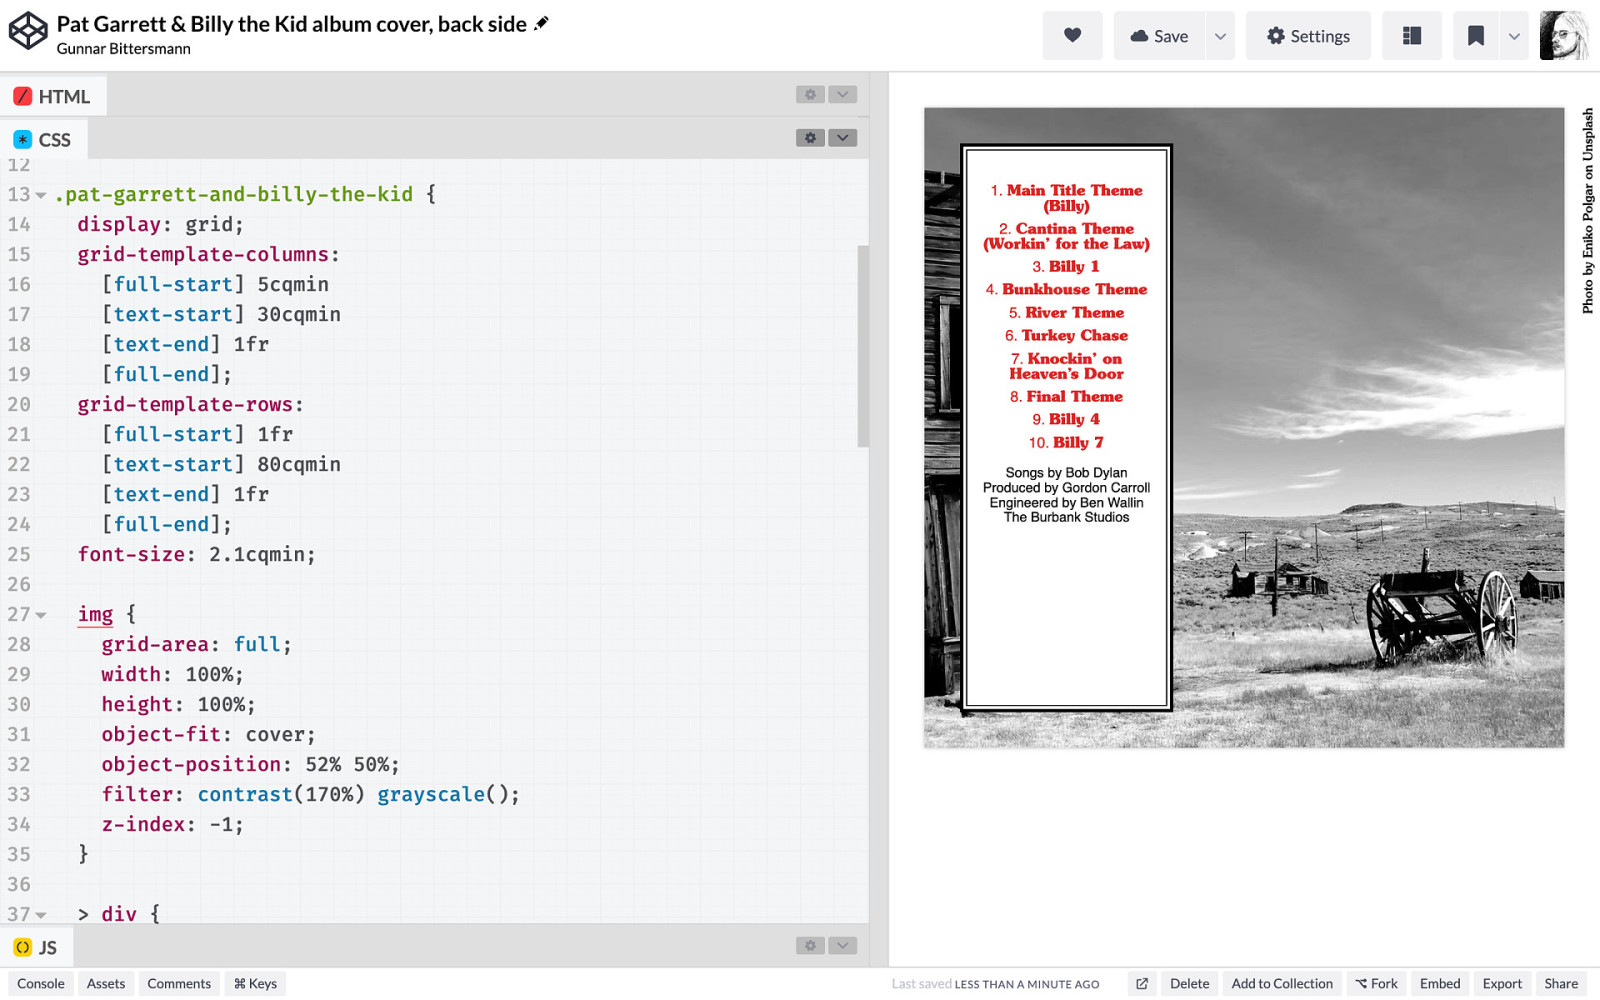Click the CodePen logo icon
The image size is (1600, 1000).
[28, 31]
